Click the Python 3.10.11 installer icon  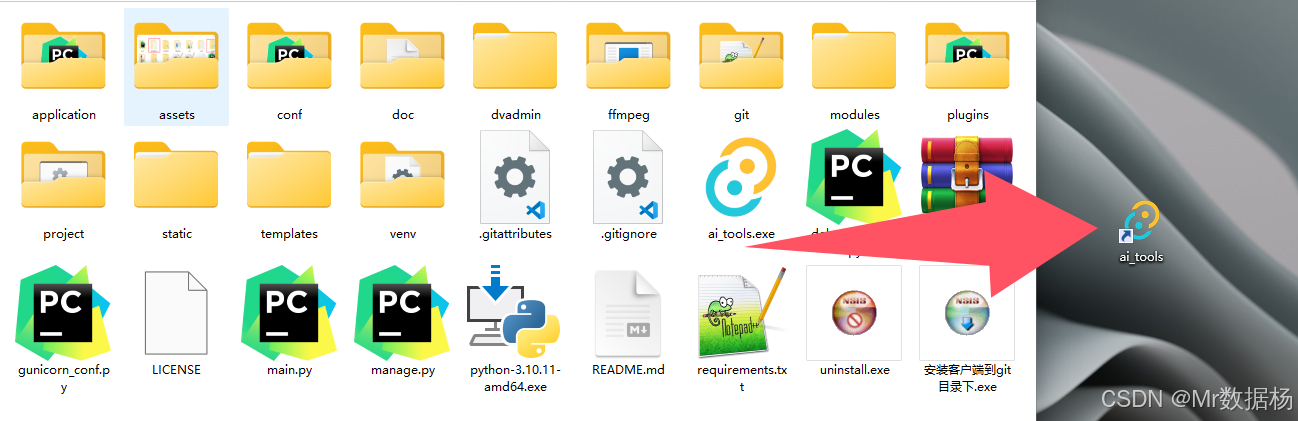513,312
